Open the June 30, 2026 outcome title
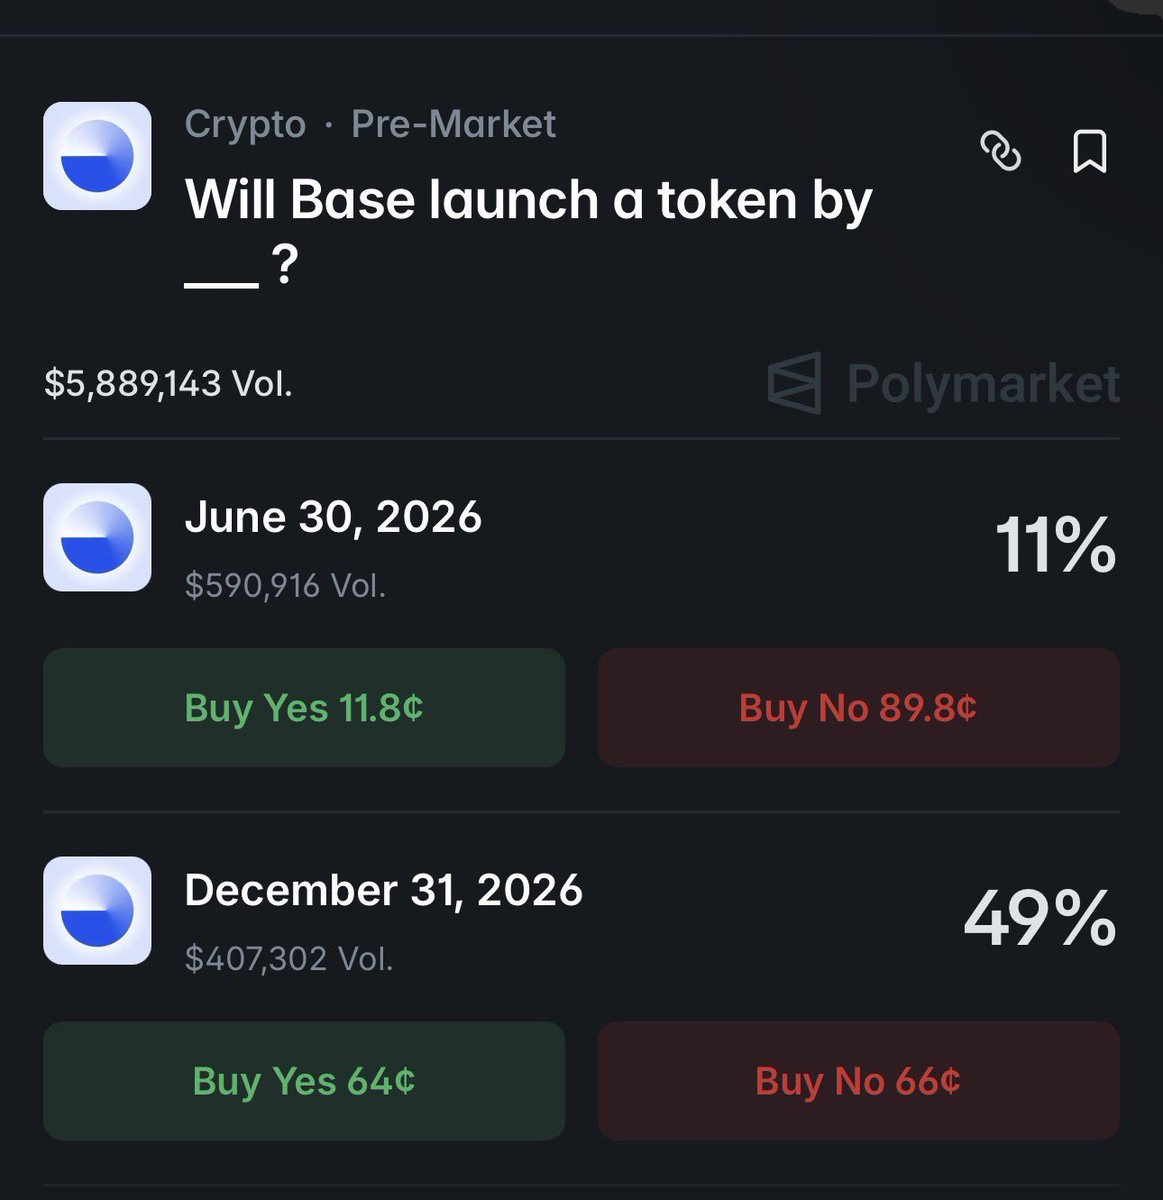 (x=333, y=517)
